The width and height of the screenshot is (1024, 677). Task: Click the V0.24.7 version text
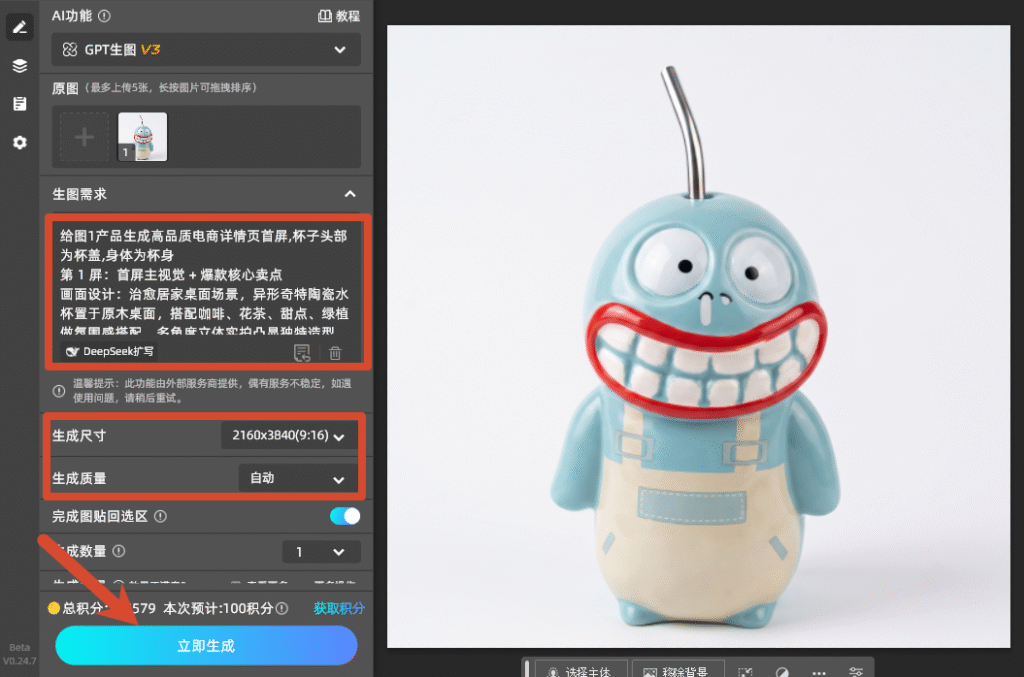coord(19,661)
